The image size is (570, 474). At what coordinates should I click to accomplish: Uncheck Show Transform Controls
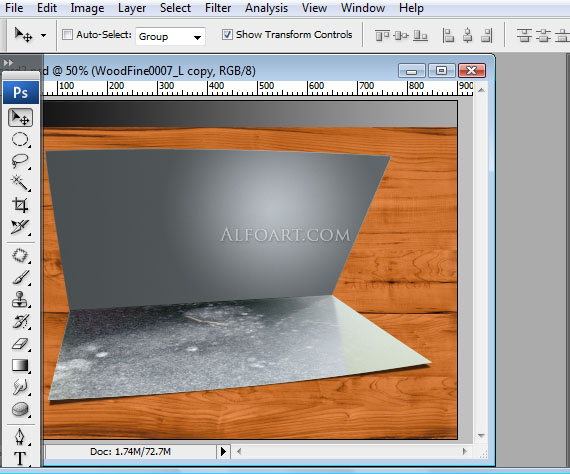coord(227,35)
